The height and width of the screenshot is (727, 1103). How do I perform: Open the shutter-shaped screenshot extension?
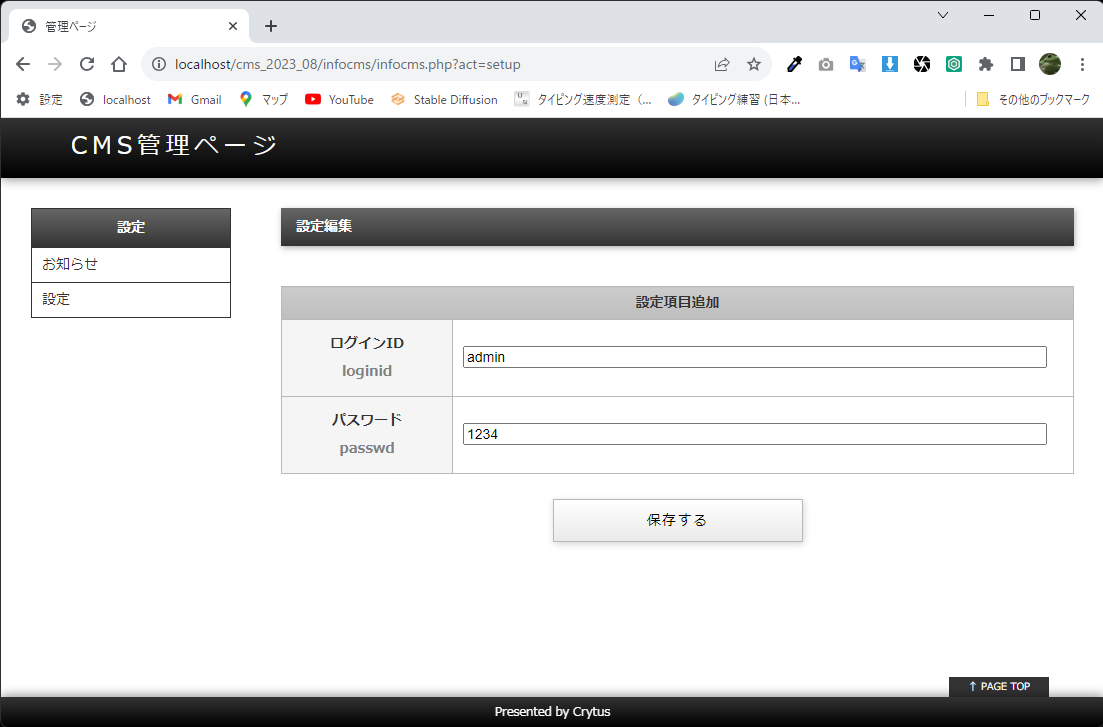coord(921,63)
